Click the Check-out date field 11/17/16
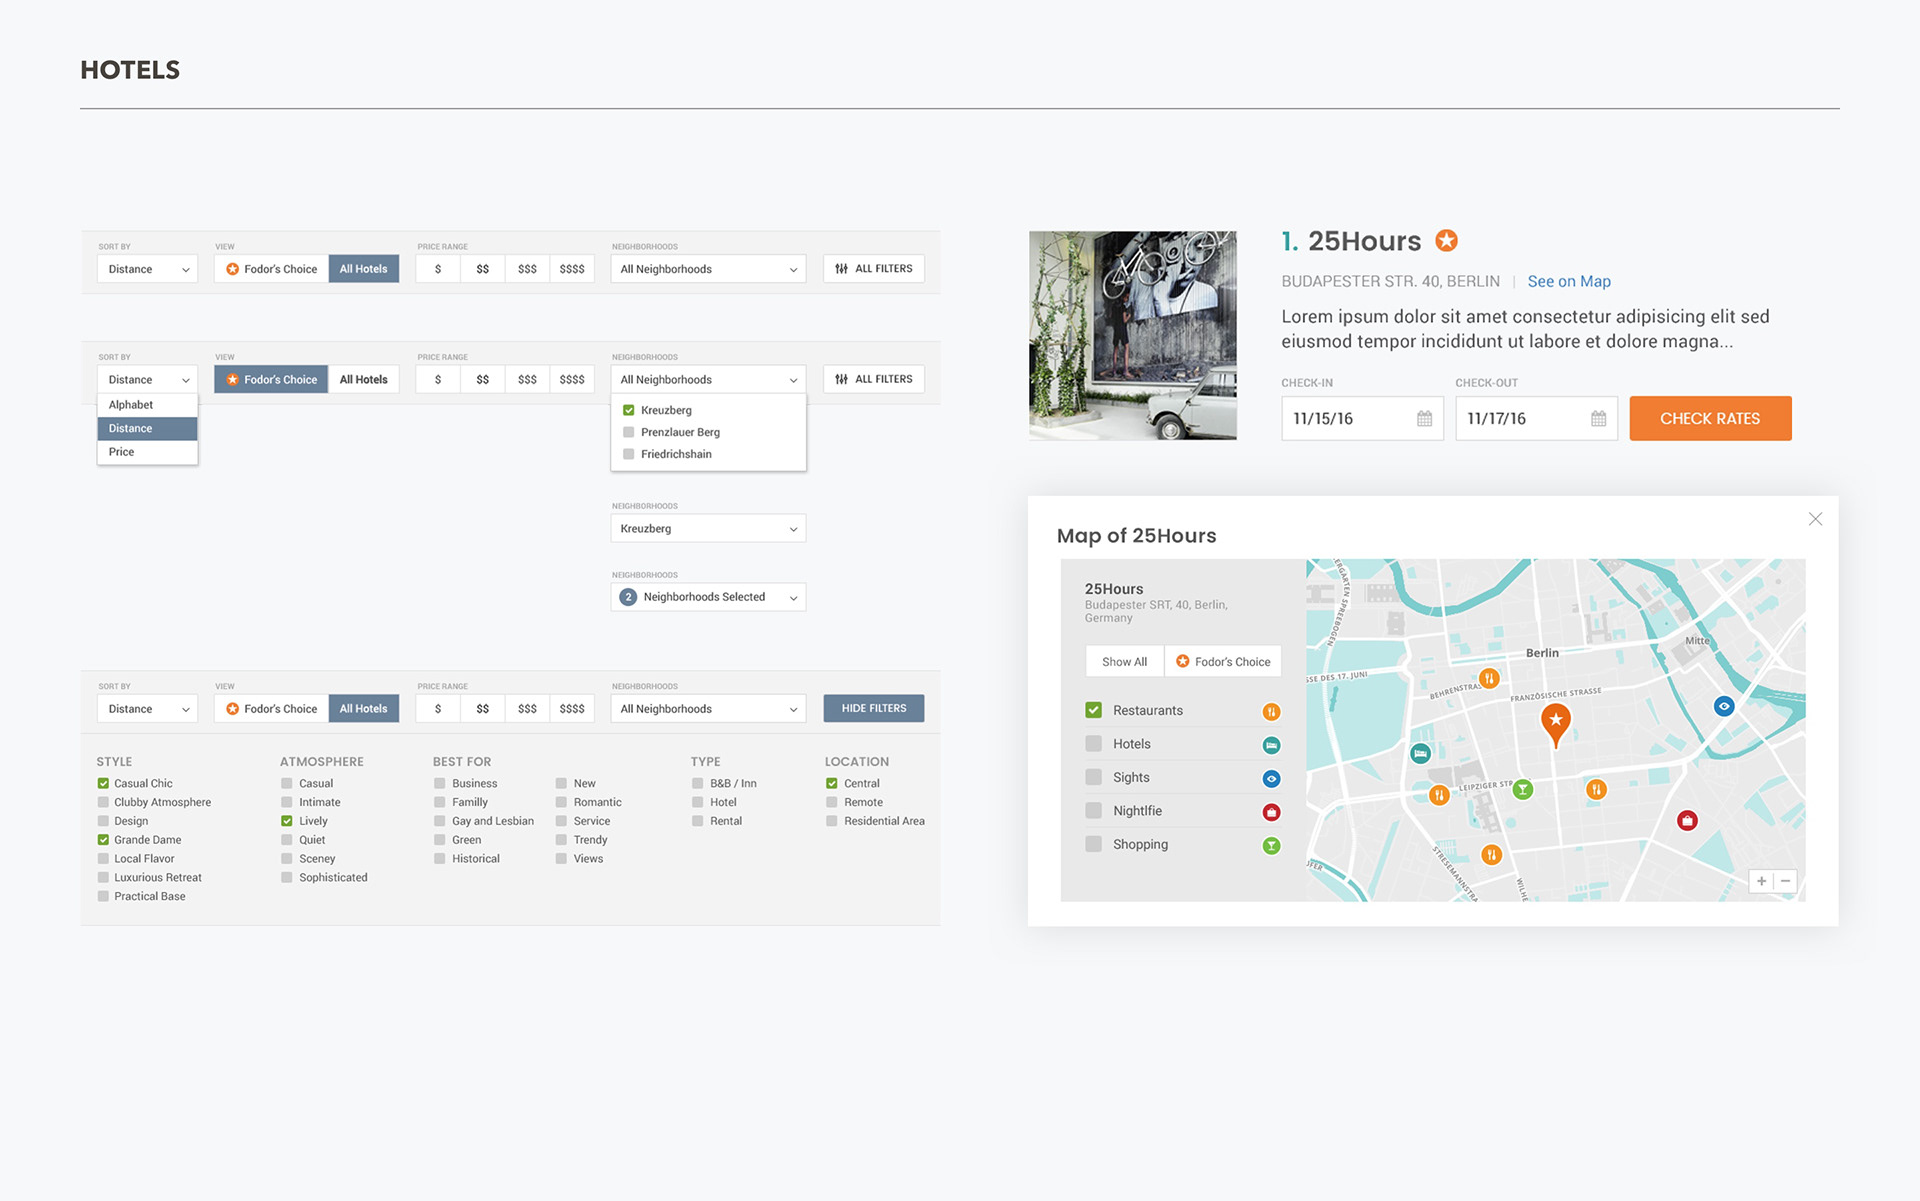 tap(1536, 418)
